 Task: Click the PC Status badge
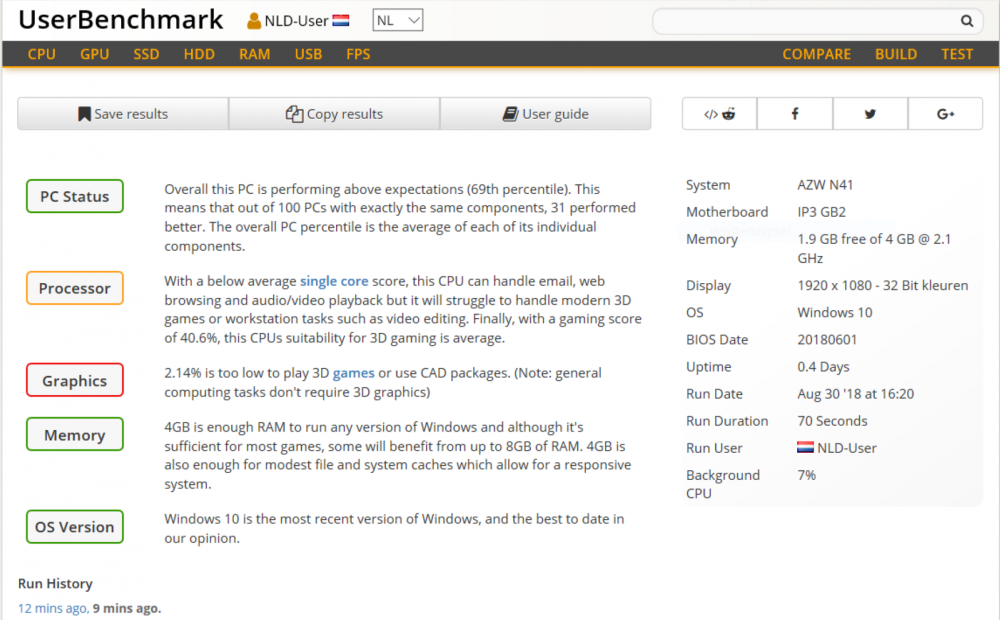74,196
